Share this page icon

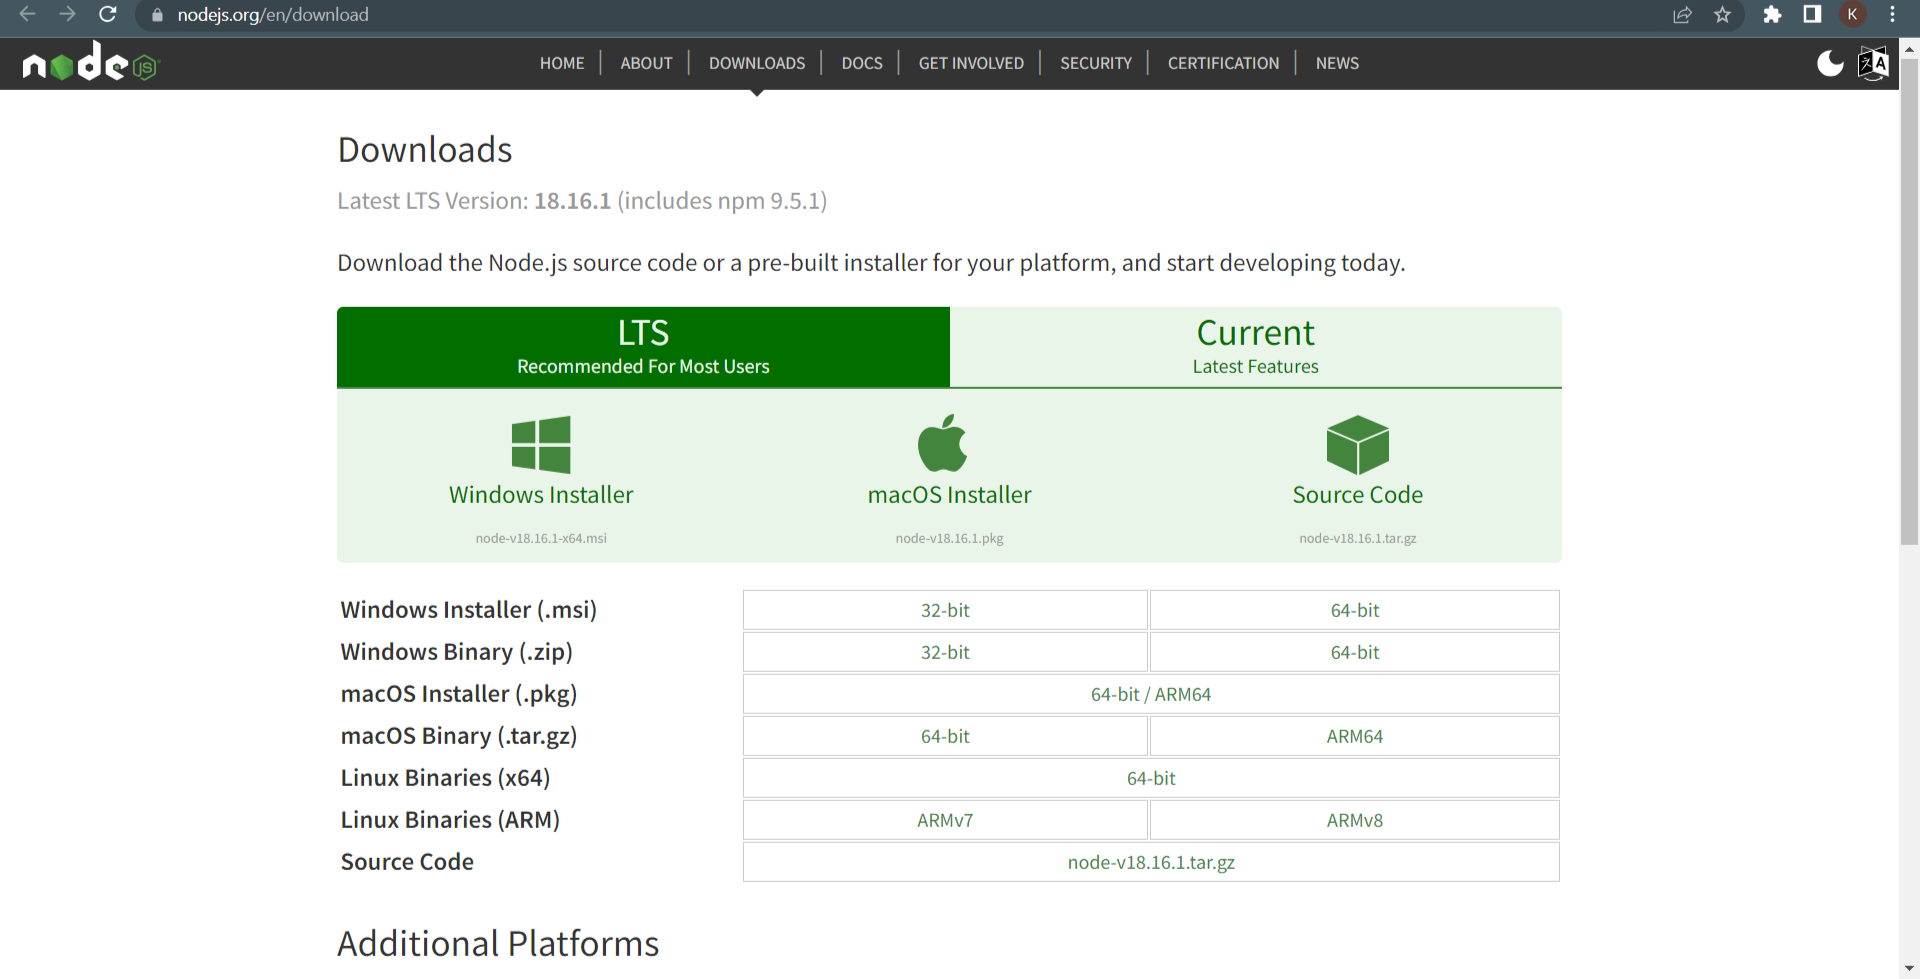1683,15
